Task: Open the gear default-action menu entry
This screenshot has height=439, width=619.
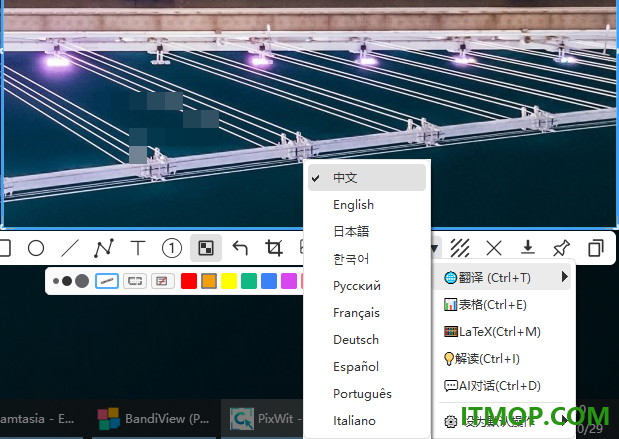Action: 502,421
